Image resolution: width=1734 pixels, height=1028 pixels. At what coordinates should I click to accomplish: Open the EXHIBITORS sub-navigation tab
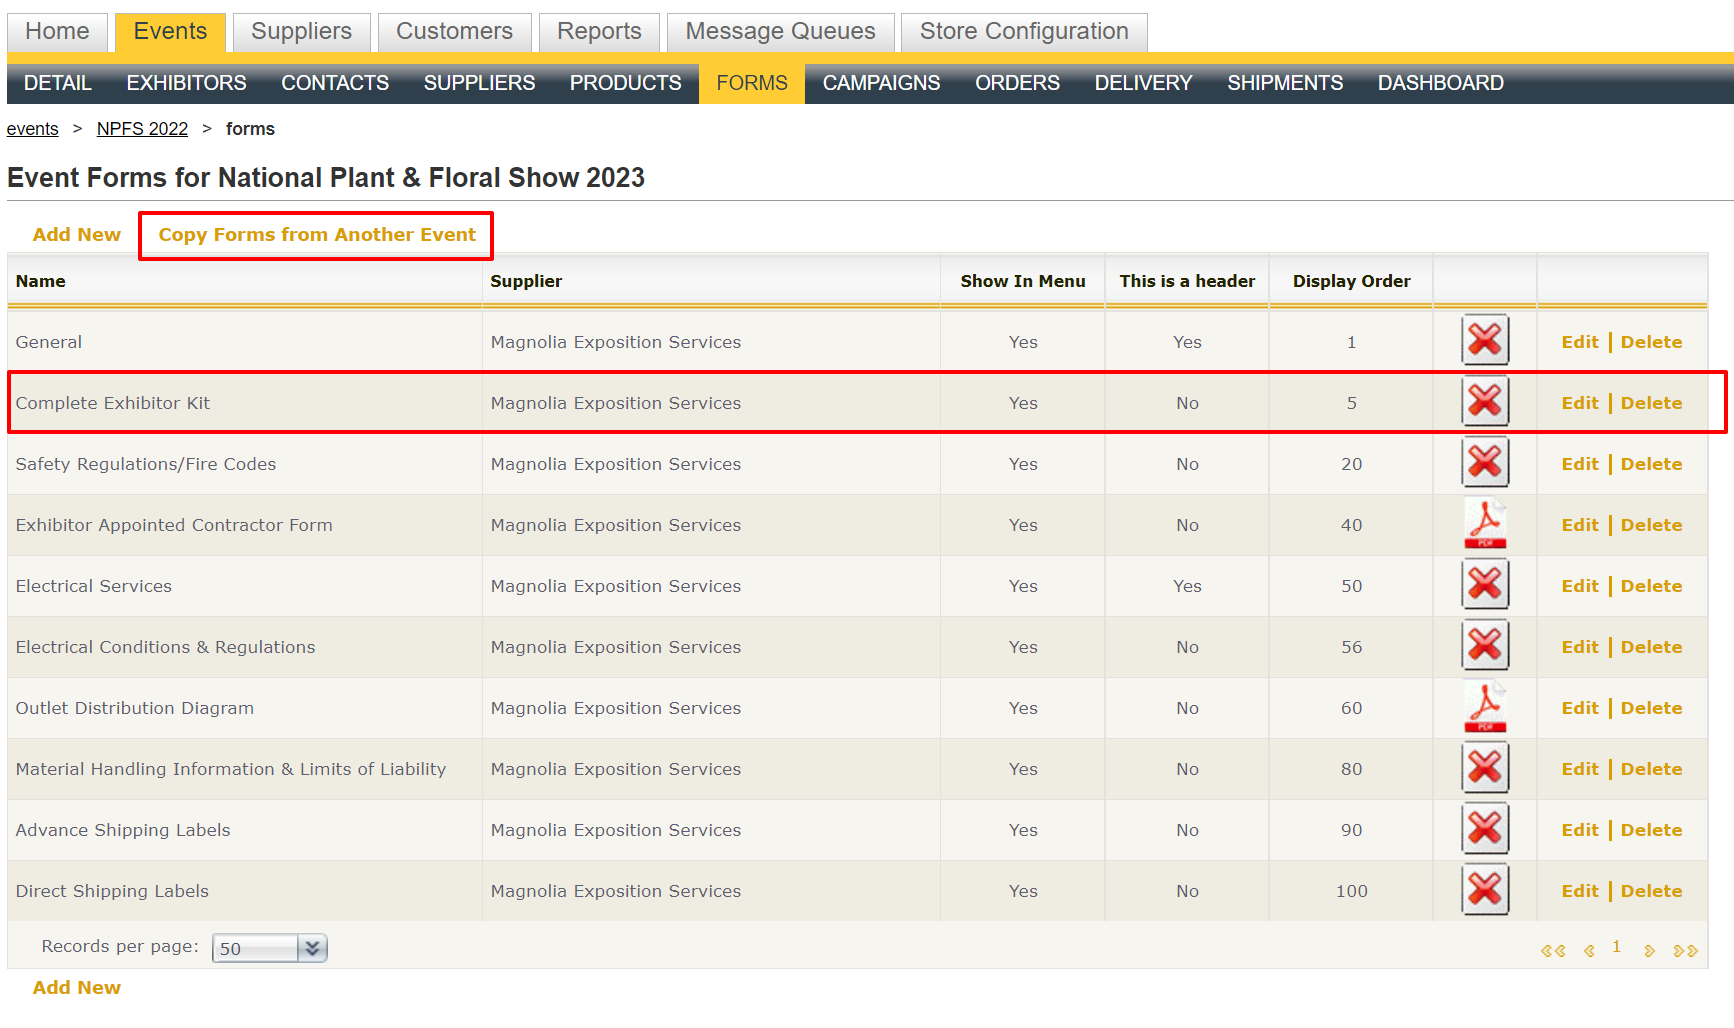(x=186, y=83)
